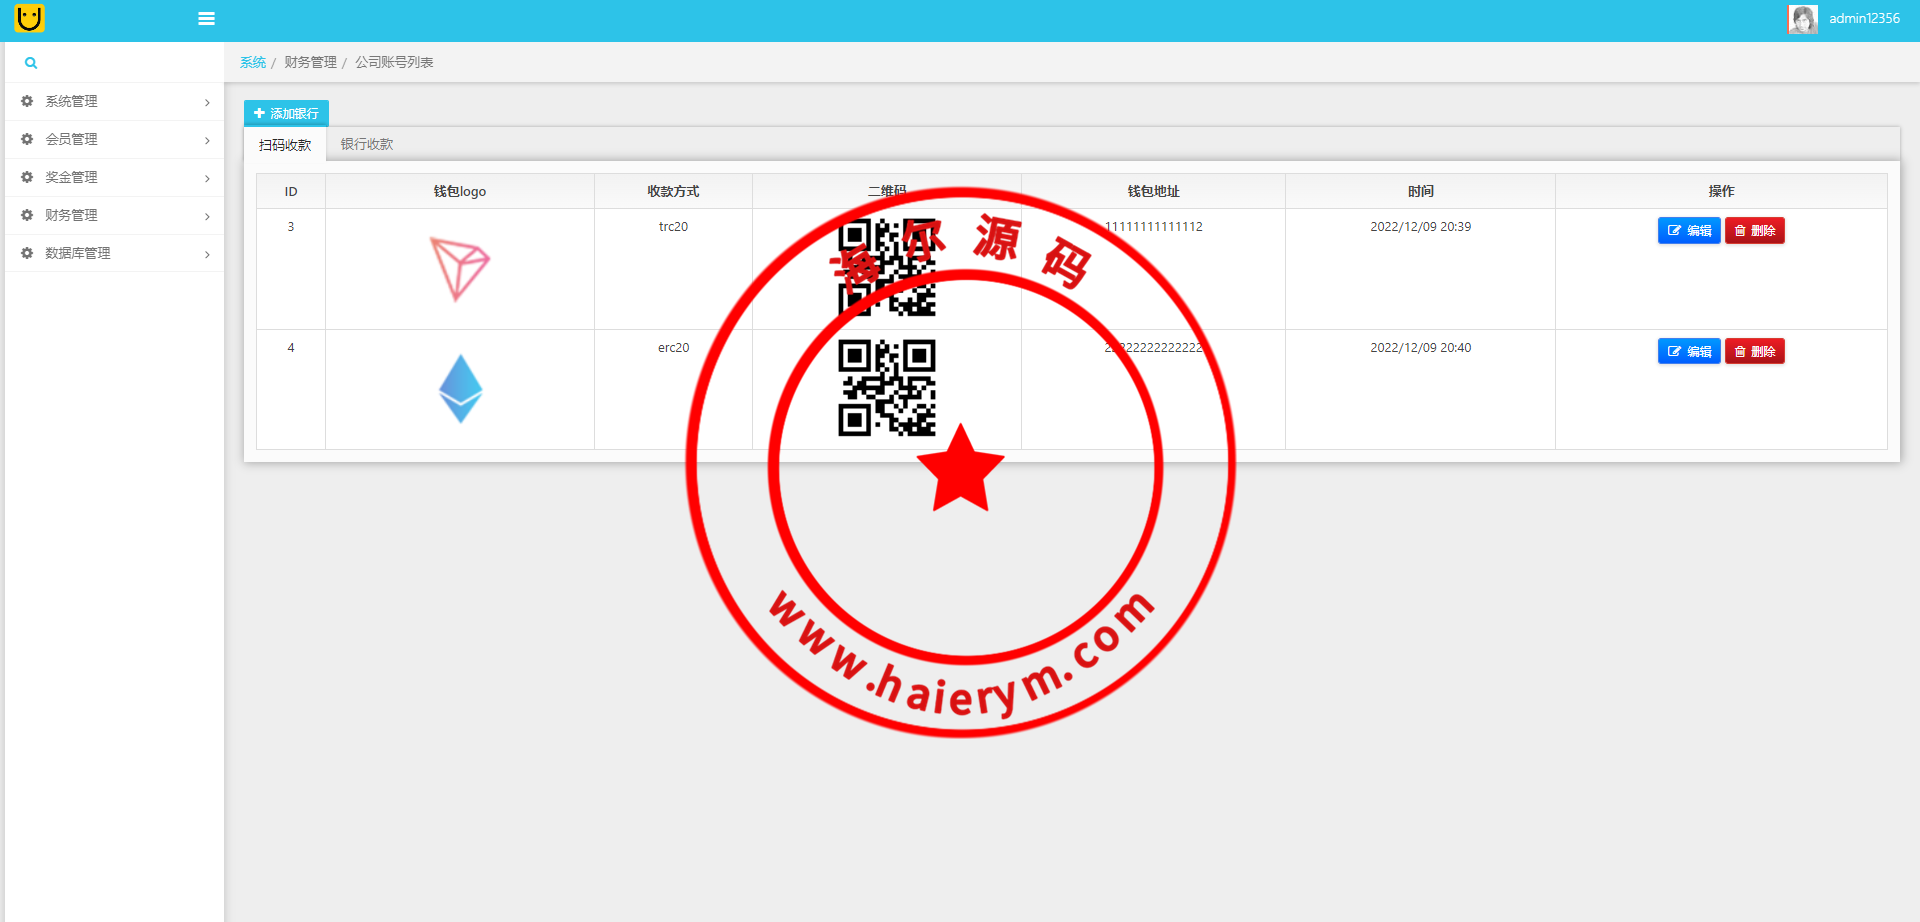Click the gear icon beside 数据库管理
The image size is (1920, 922).
[27, 253]
